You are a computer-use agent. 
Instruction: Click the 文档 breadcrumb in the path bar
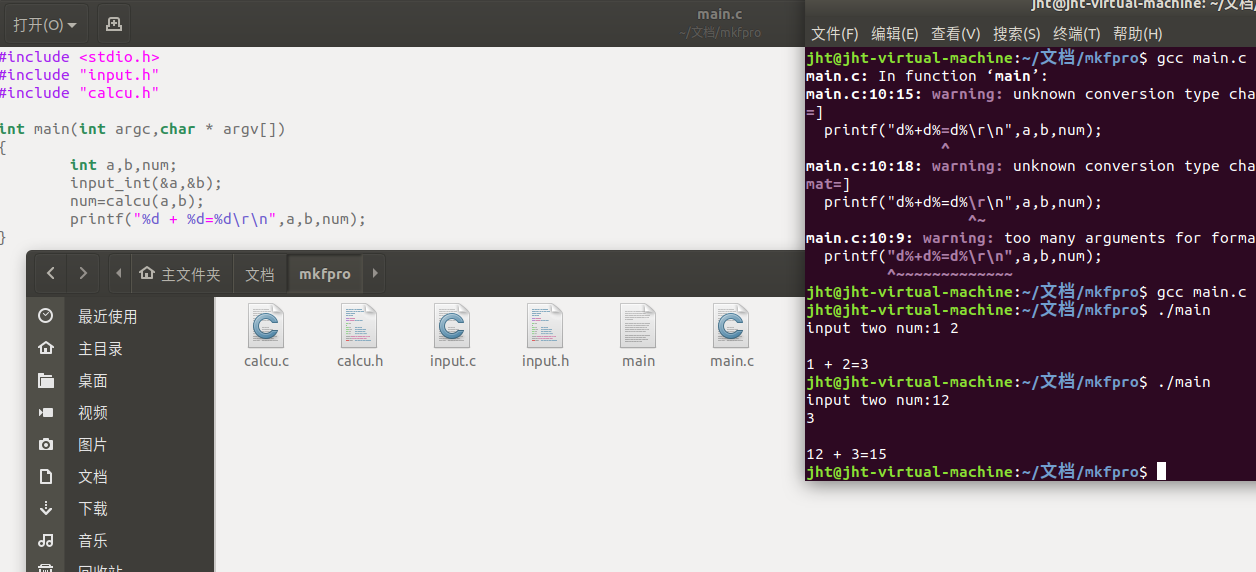click(260, 273)
